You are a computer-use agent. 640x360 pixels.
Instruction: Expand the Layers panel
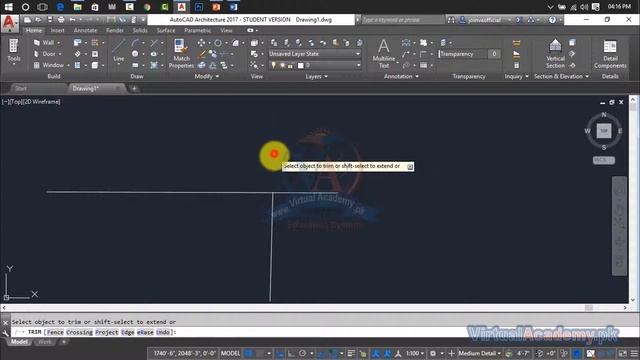click(x=316, y=76)
